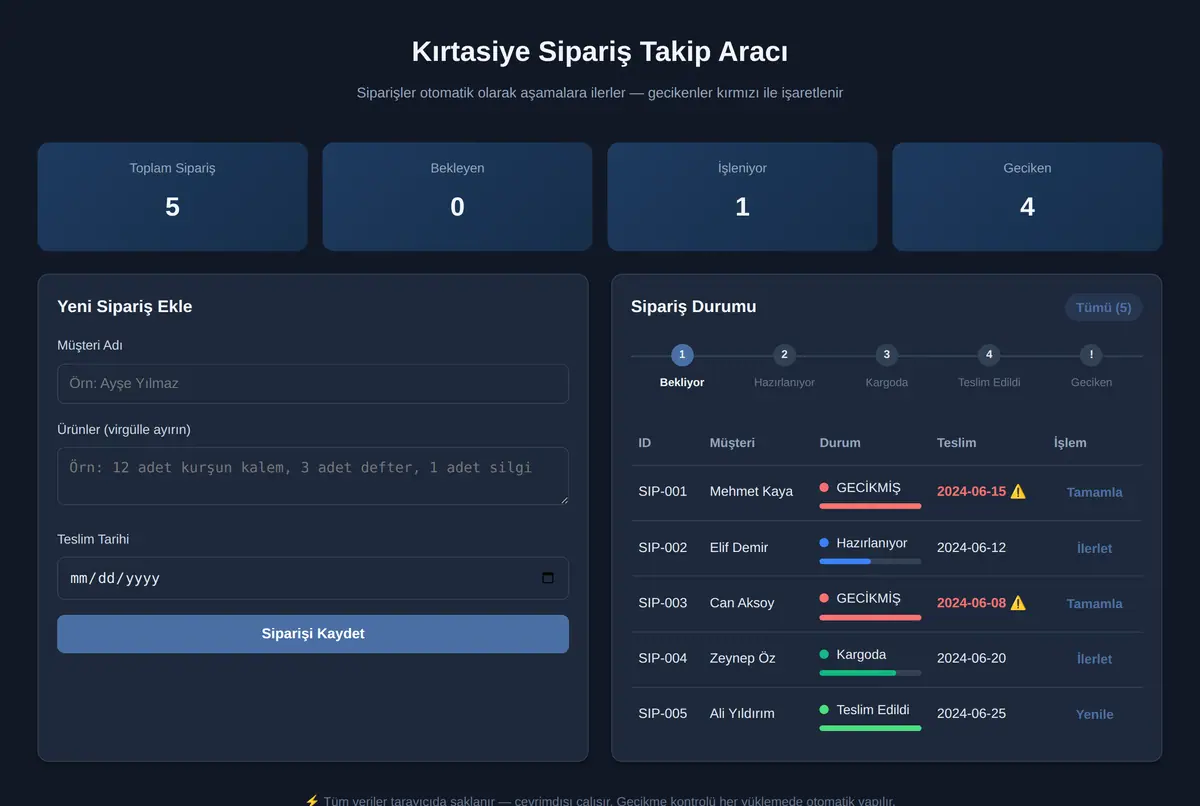Click Tamamla for order SIP-003
The height and width of the screenshot is (806, 1200).
1094,603
